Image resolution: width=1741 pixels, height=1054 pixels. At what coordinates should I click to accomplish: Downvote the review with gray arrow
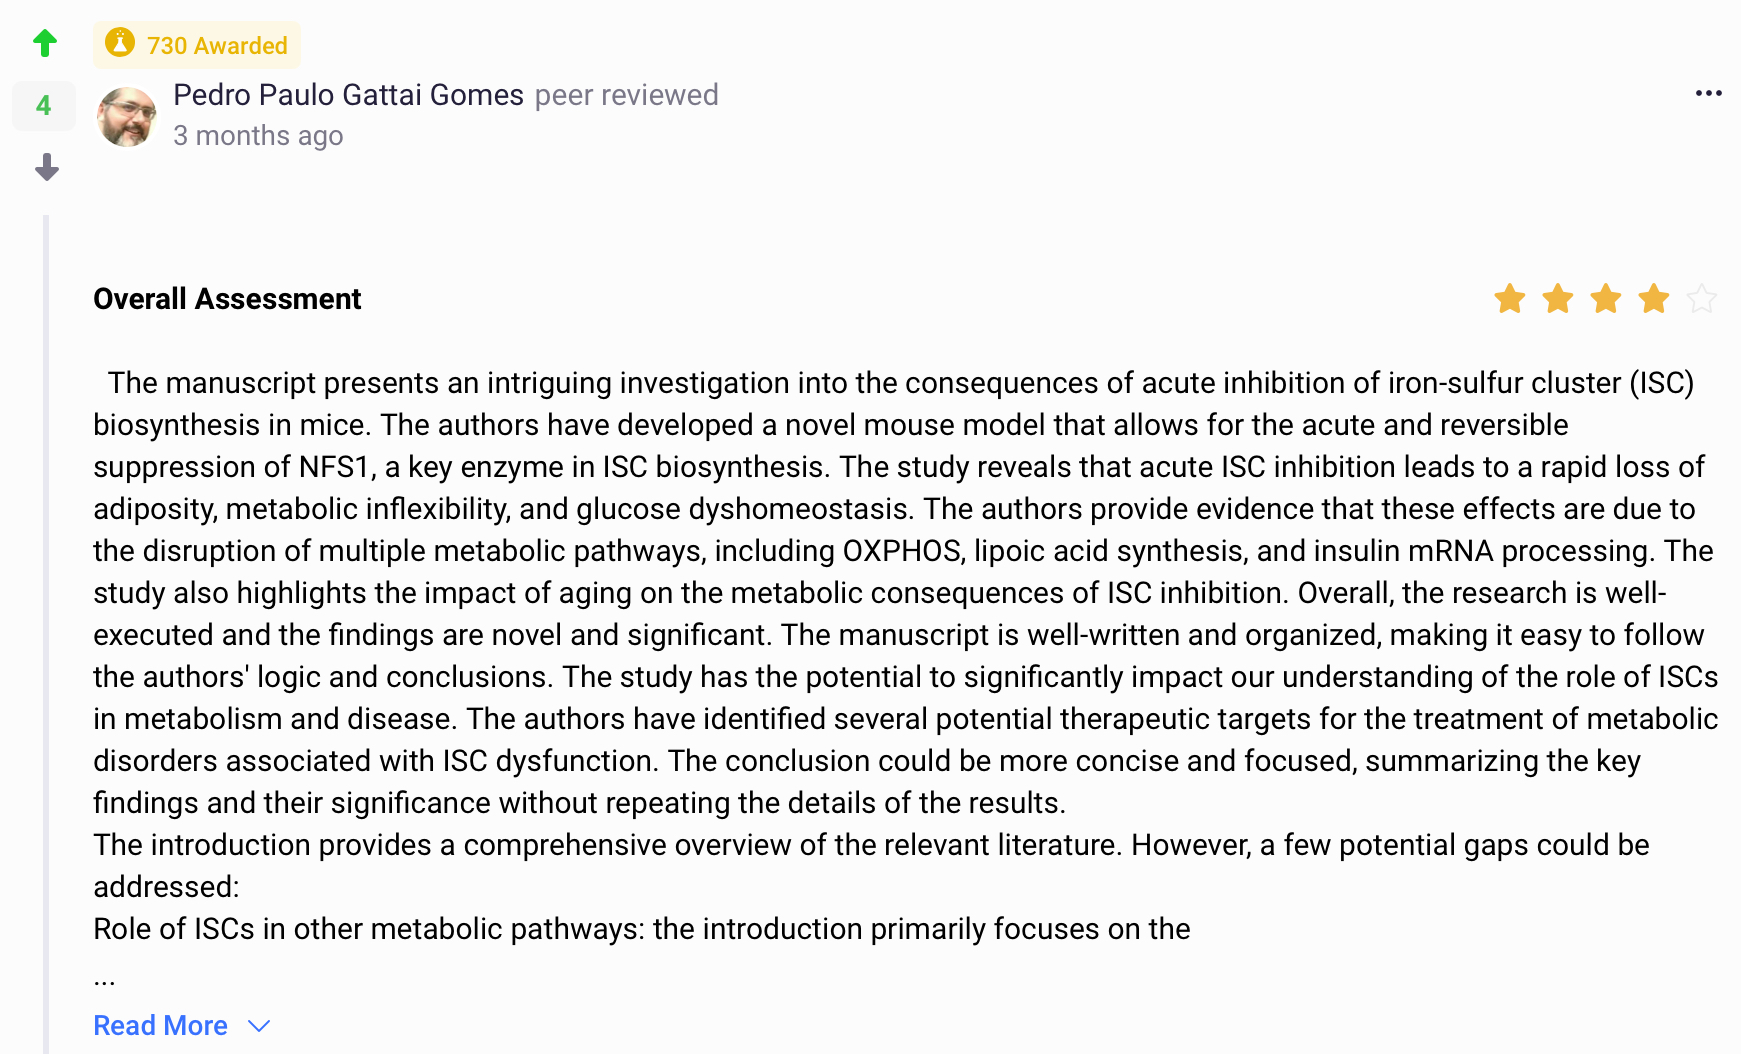point(46,167)
